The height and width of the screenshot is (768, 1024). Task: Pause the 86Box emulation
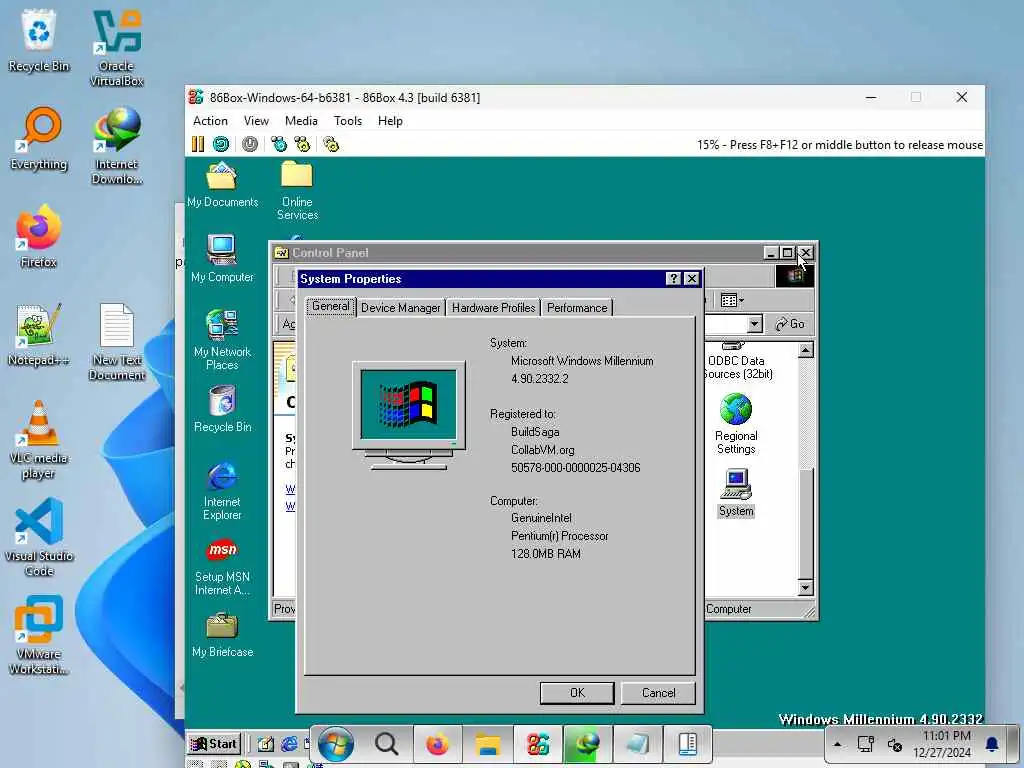pyautogui.click(x=198, y=144)
